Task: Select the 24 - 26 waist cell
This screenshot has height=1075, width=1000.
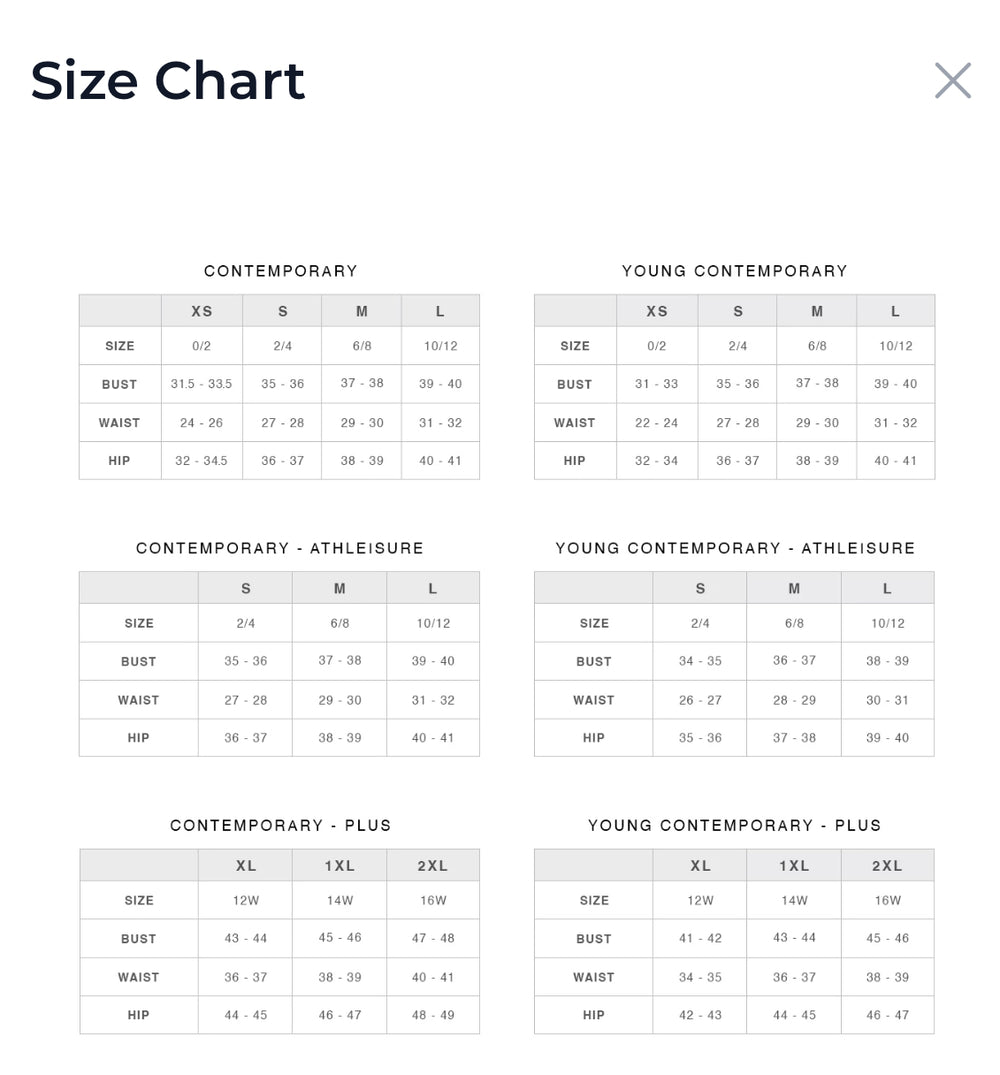Action: pyautogui.click(x=202, y=423)
